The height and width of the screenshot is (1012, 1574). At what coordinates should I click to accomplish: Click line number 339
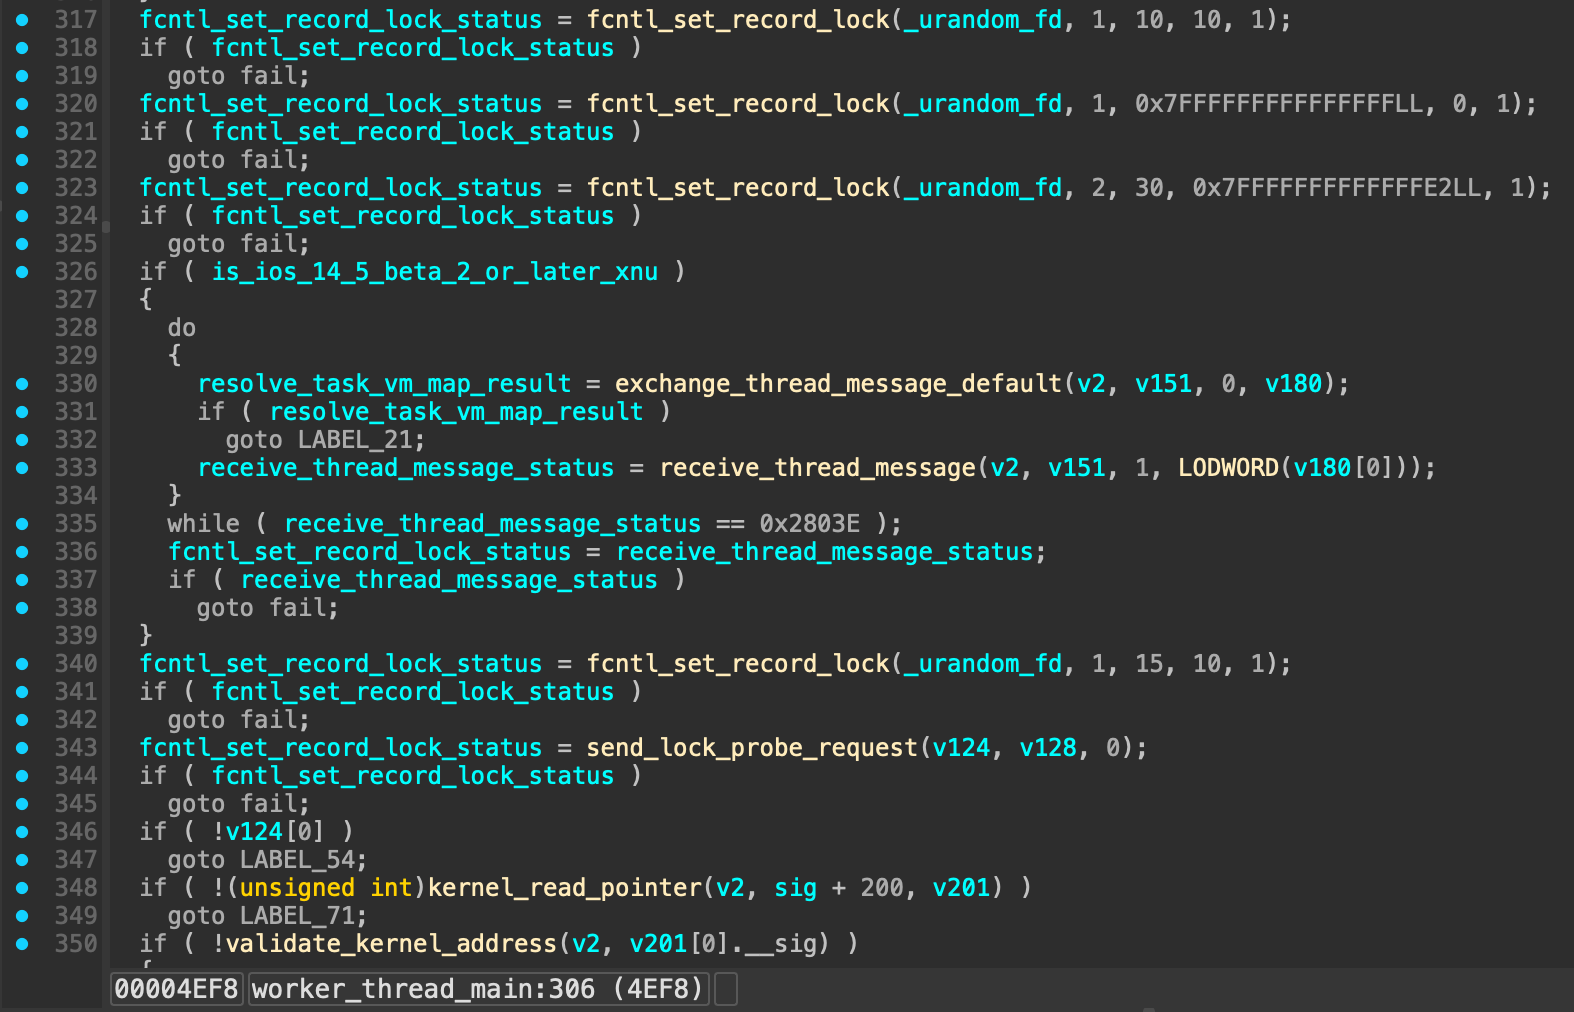coord(76,636)
